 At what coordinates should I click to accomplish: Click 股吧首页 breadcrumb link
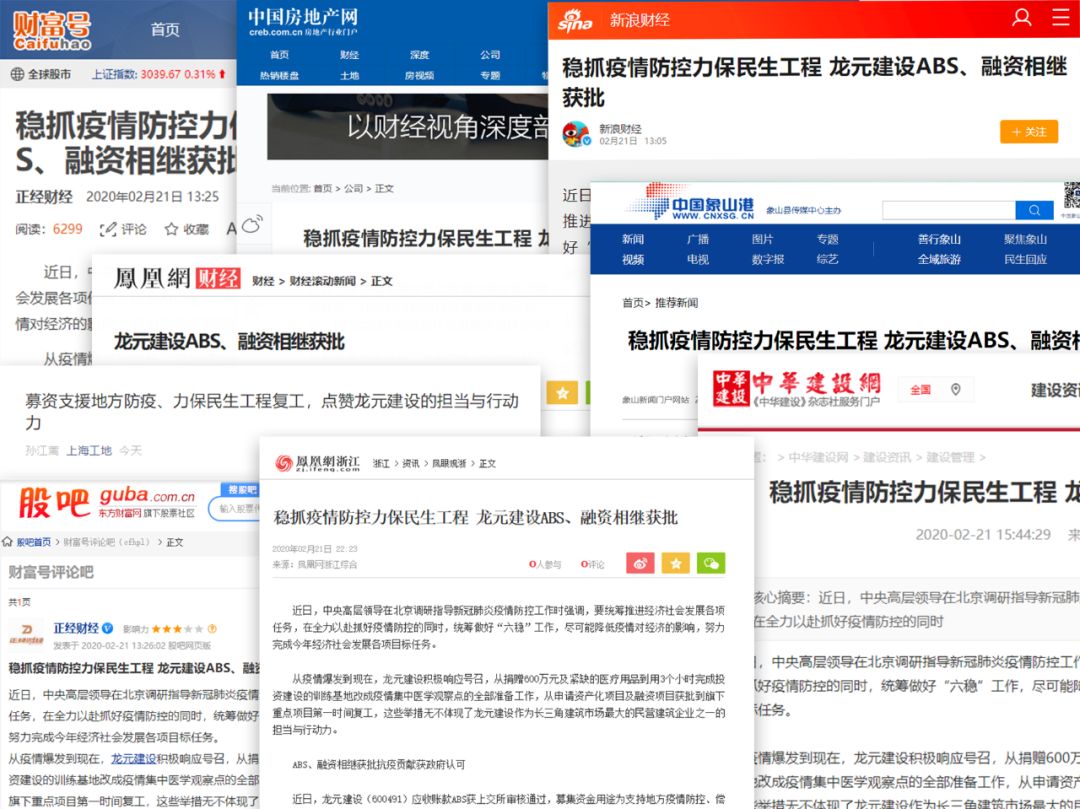click(33, 542)
